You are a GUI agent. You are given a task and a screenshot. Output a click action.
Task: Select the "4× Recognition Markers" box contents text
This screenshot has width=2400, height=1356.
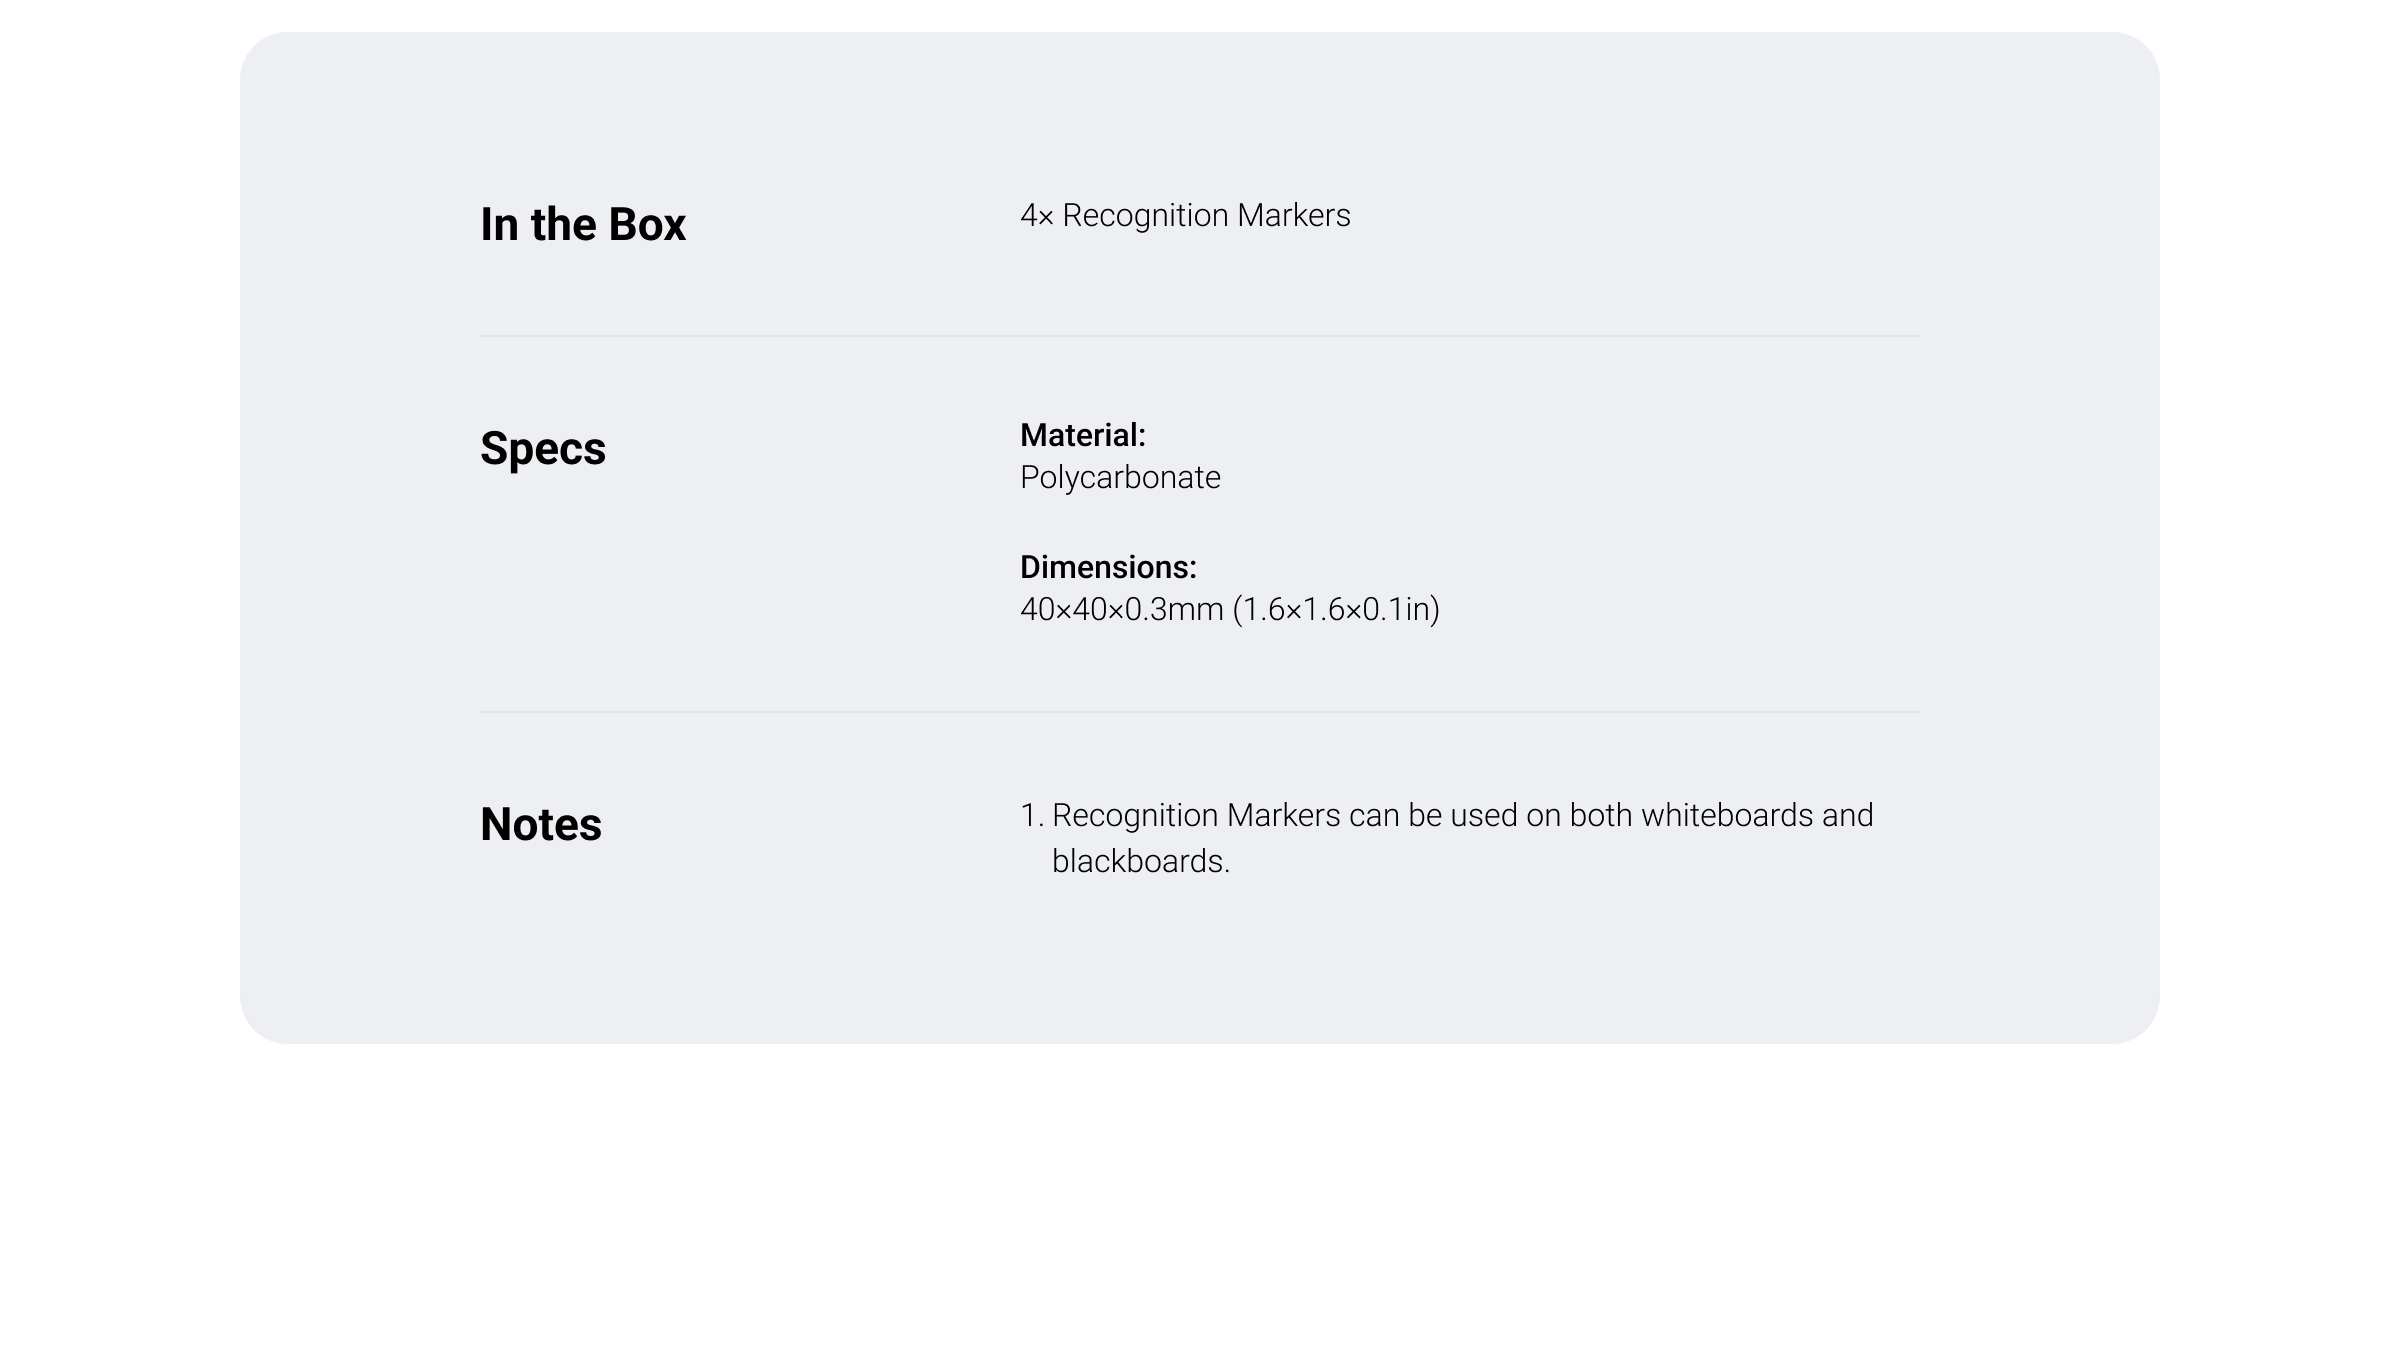click(1185, 215)
